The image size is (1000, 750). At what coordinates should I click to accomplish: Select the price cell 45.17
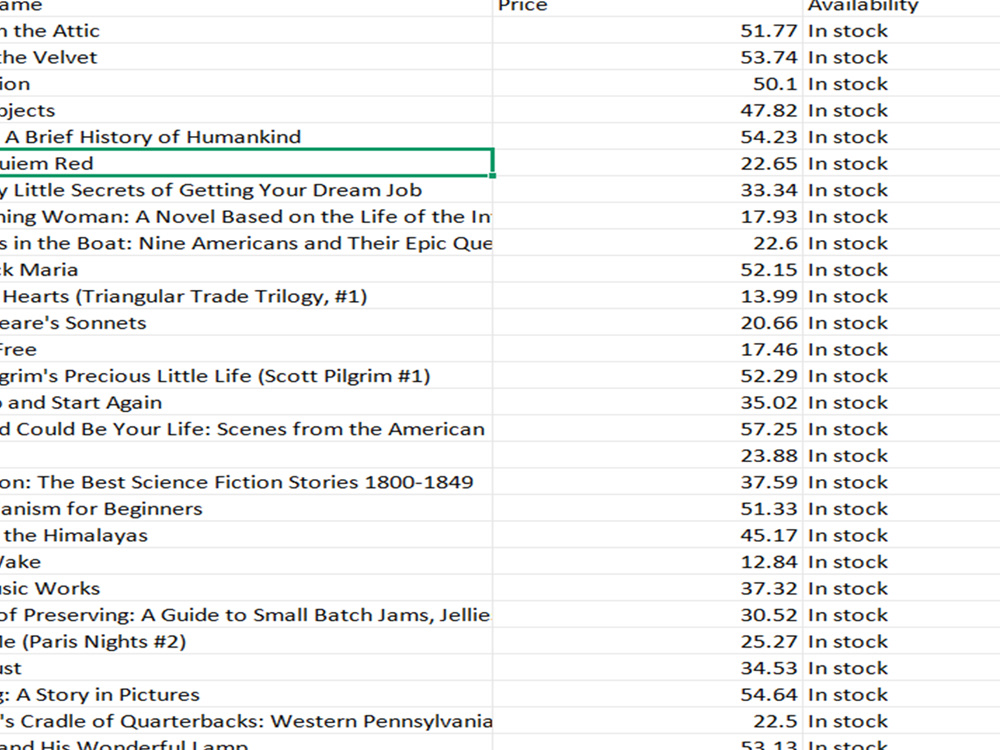click(x=647, y=535)
